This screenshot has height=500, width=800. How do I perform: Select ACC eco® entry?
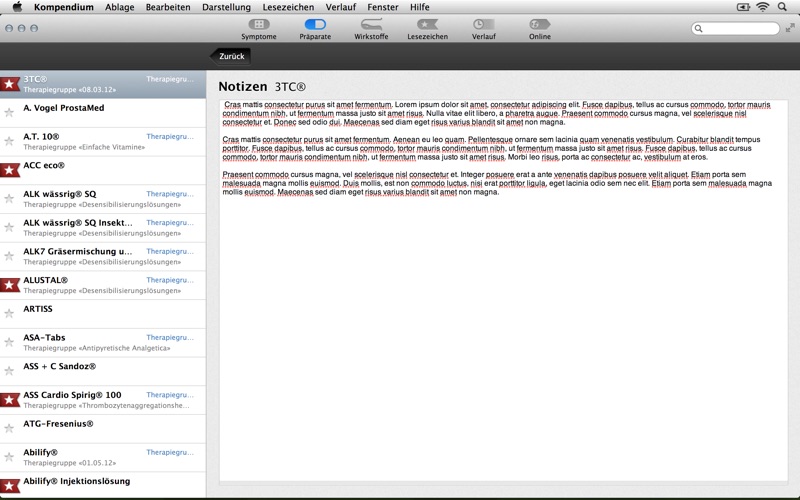tap(103, 170)
